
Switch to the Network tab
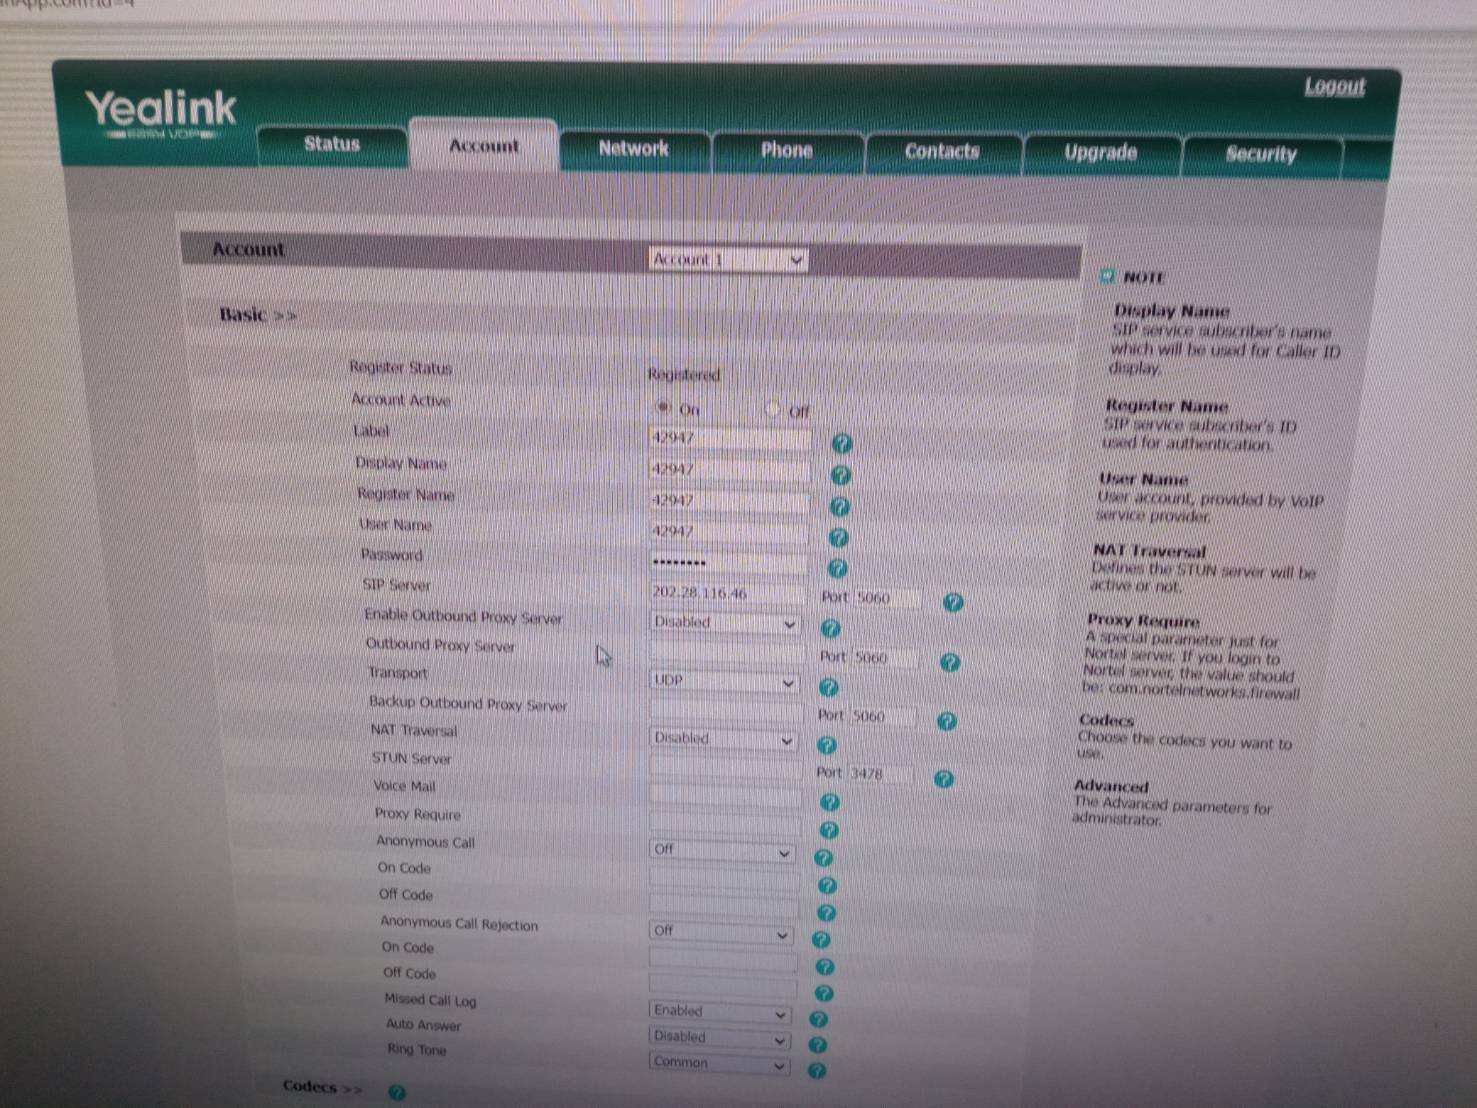coord(634,149)
